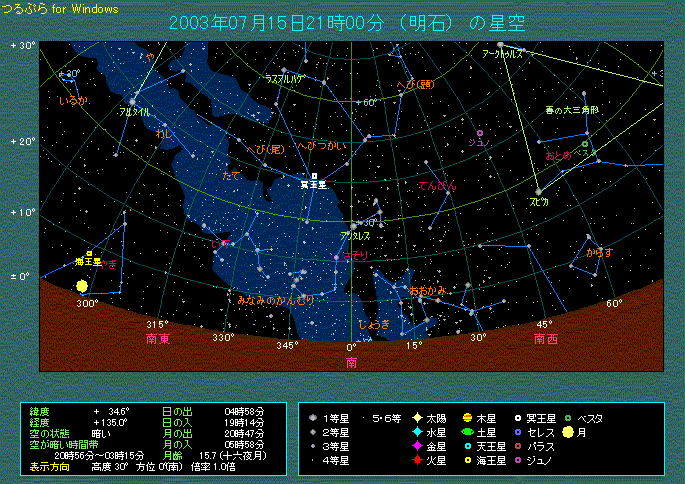Select the Uranus (天王星) legend icon
The width and height of the screenshot is (685, 484).
pos(467,446)
